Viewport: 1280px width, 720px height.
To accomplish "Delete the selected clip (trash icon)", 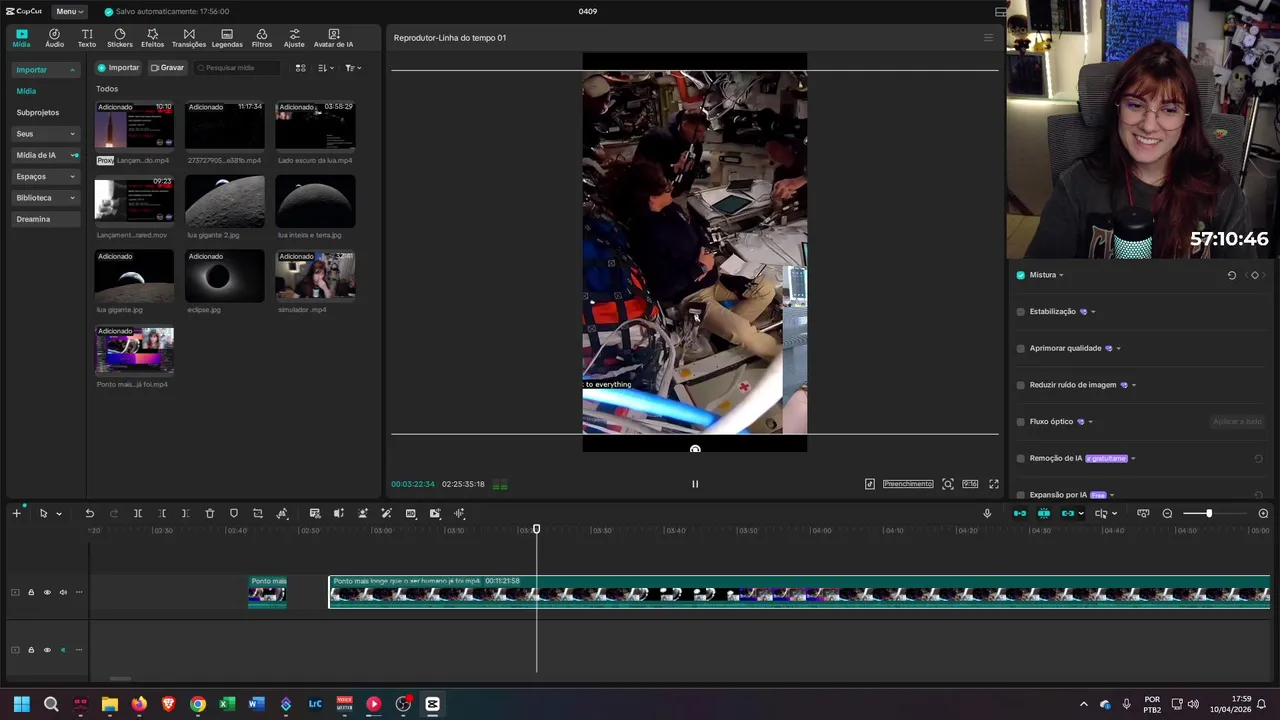I will (x=210, y=513).
